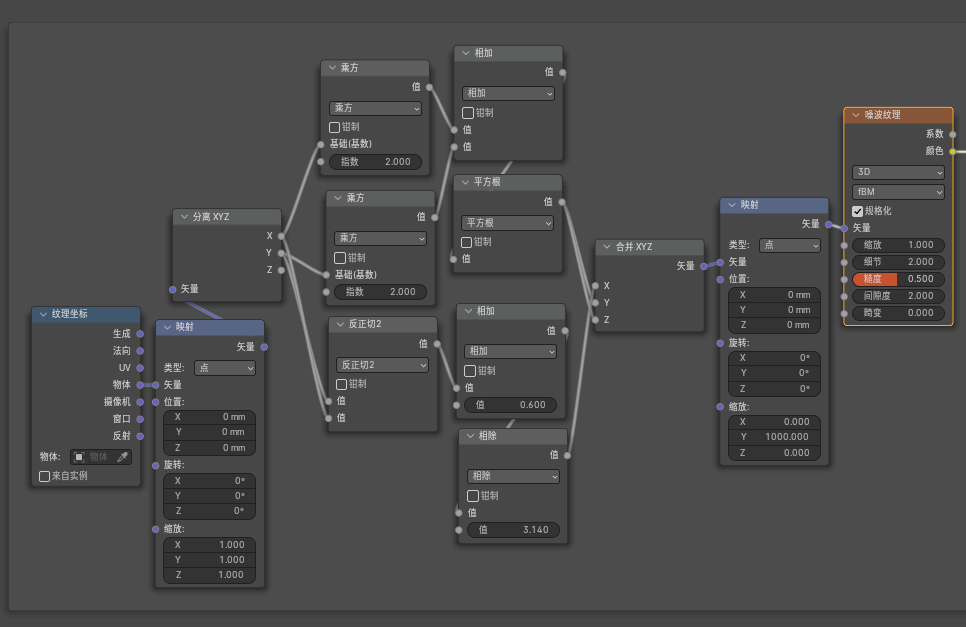Click the 值 3.140 field in 相除
Screen dimensions: 966x627
tap(512, 530)
